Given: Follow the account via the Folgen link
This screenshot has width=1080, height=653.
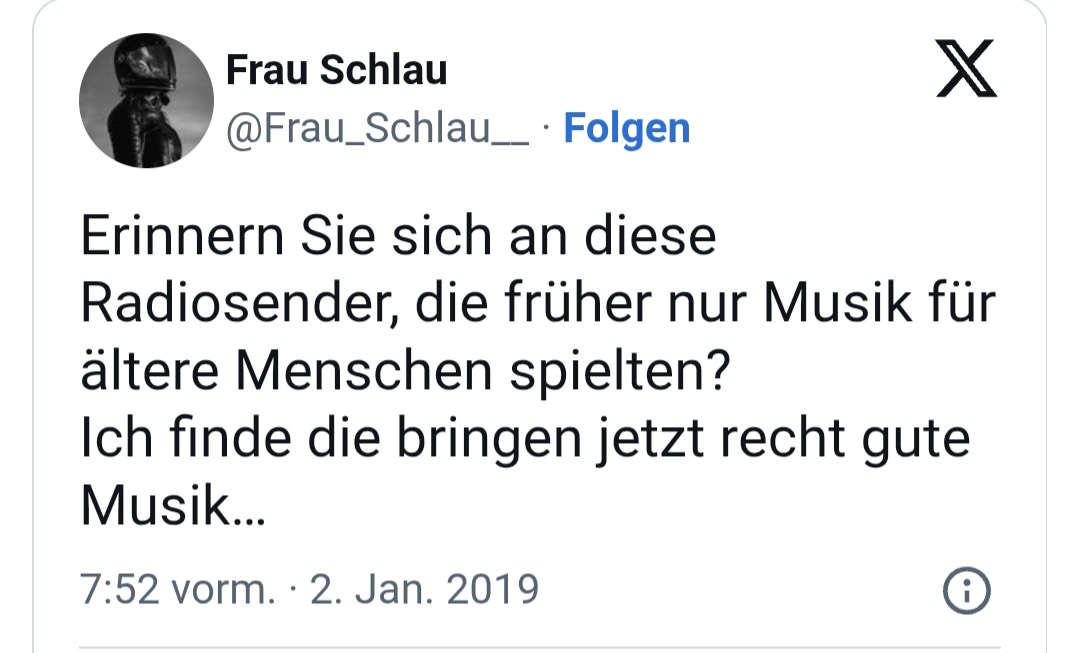Looking at the screenshot, I should click(x=626, y=129).
